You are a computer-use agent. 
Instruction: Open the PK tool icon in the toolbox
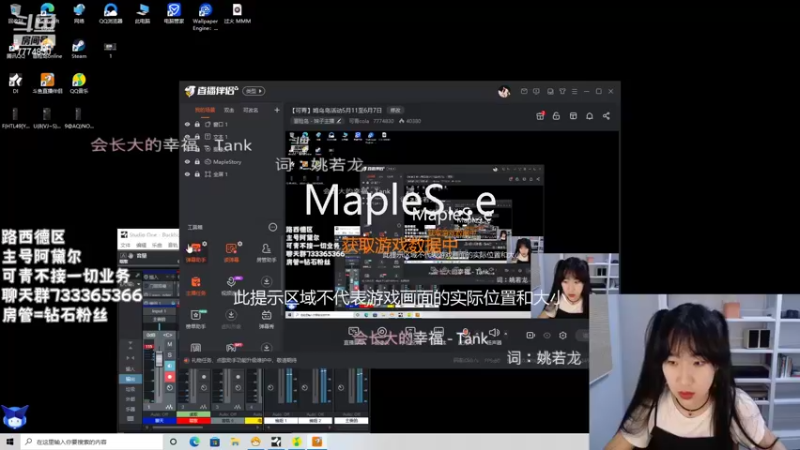[x=231, y=348]
